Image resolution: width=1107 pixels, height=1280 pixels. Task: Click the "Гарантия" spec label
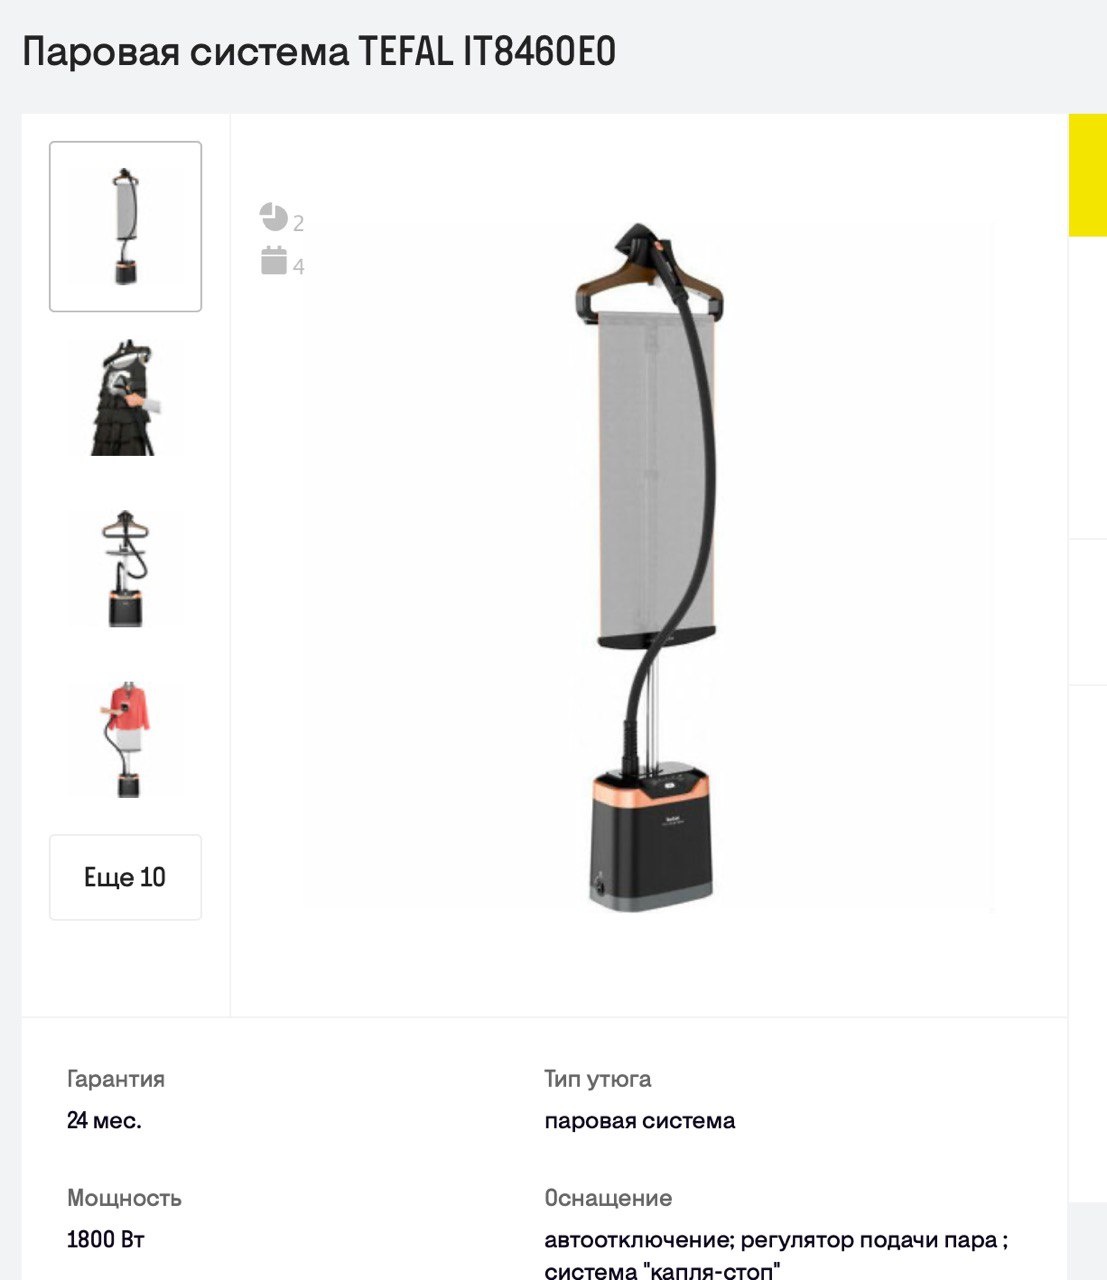click(116, 1079)
